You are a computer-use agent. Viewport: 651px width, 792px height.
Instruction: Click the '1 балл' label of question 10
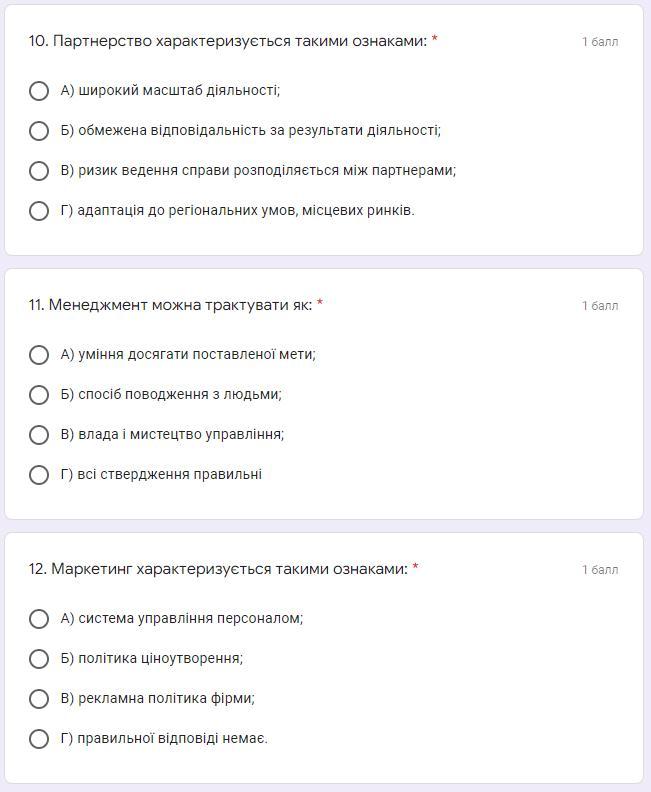click(600, 42)
